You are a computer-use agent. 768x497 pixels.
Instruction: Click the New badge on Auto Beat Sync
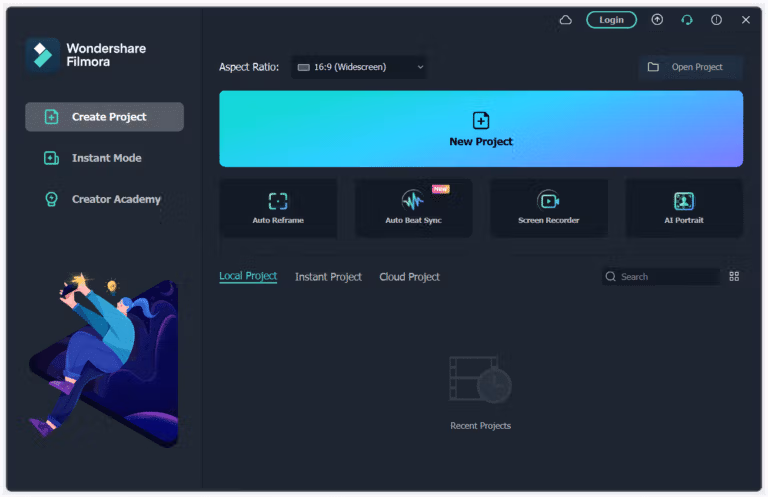pos(440,189)
